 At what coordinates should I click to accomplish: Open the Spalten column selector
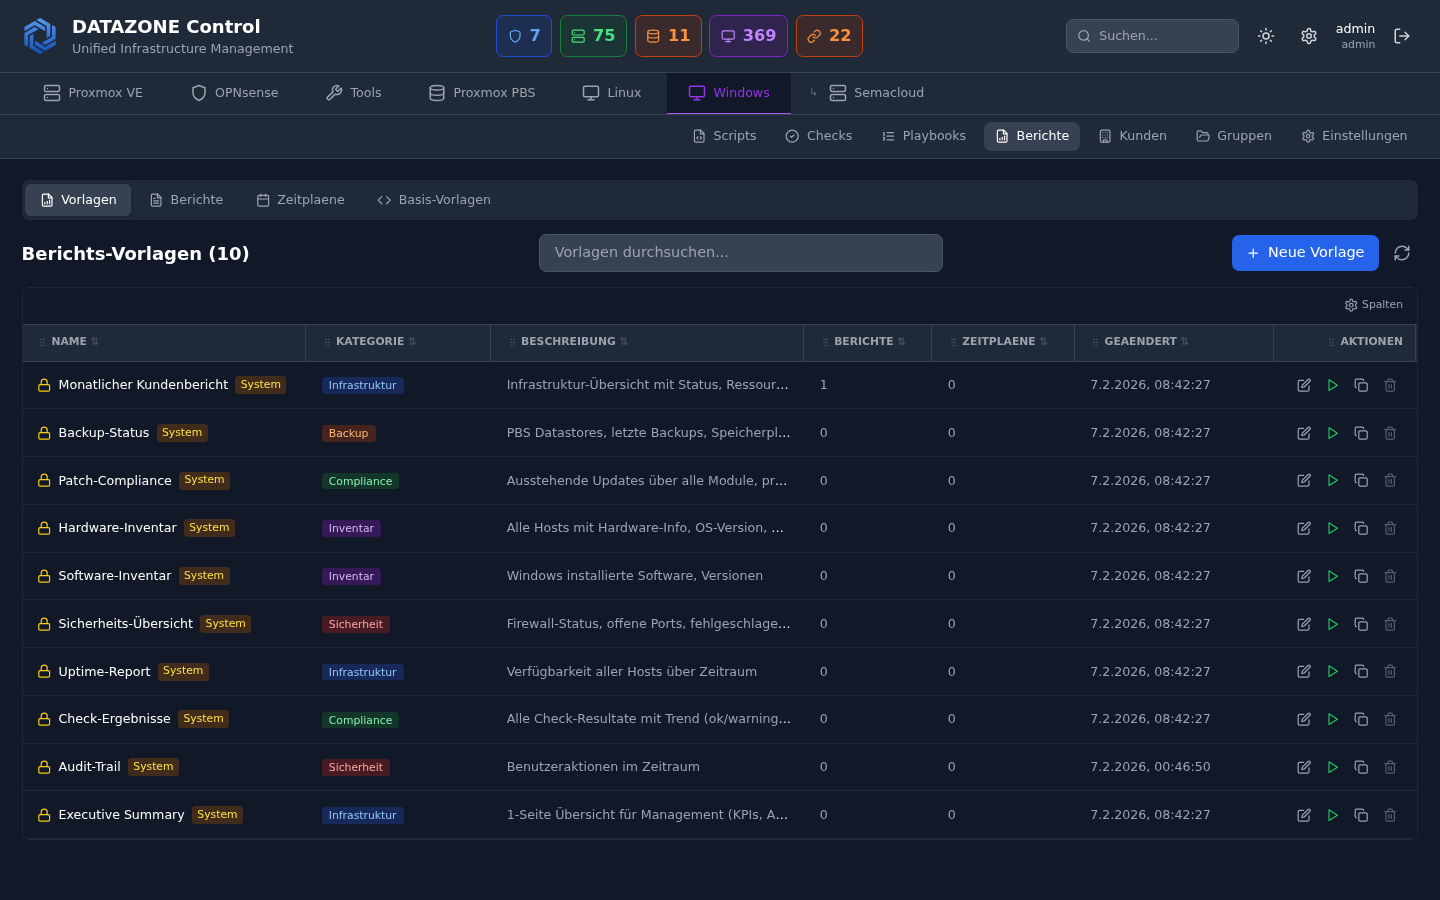pyautogui.click(x=1373, y=304)
